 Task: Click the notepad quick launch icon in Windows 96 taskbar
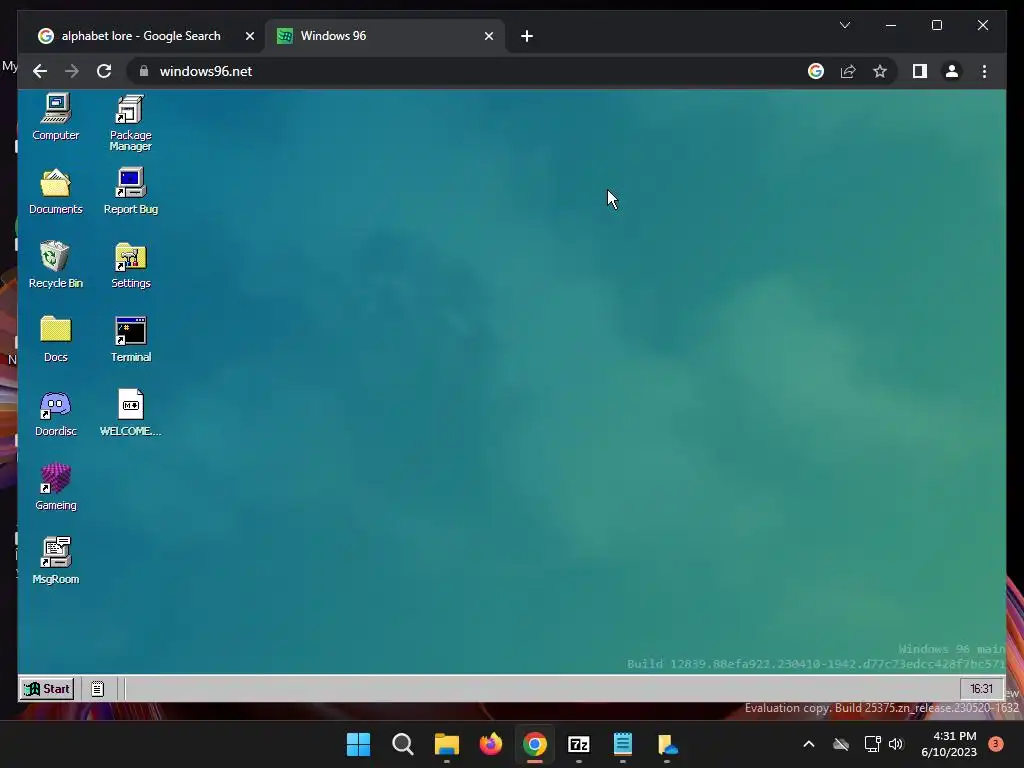coord(97,689)
